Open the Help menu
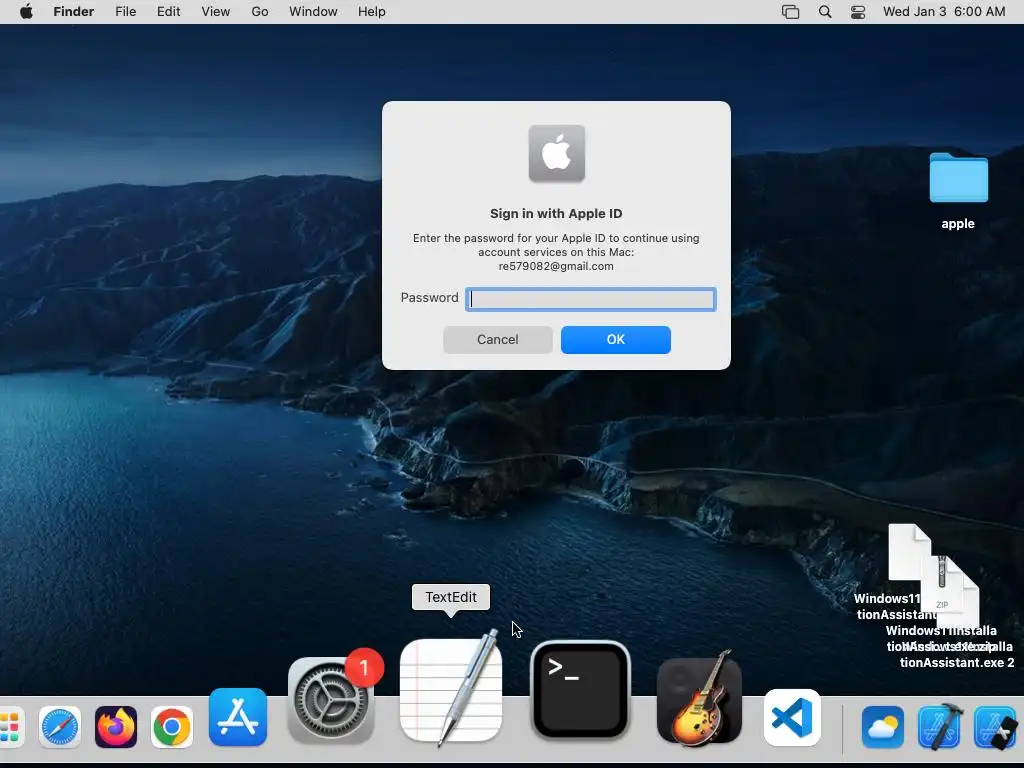 372,12
